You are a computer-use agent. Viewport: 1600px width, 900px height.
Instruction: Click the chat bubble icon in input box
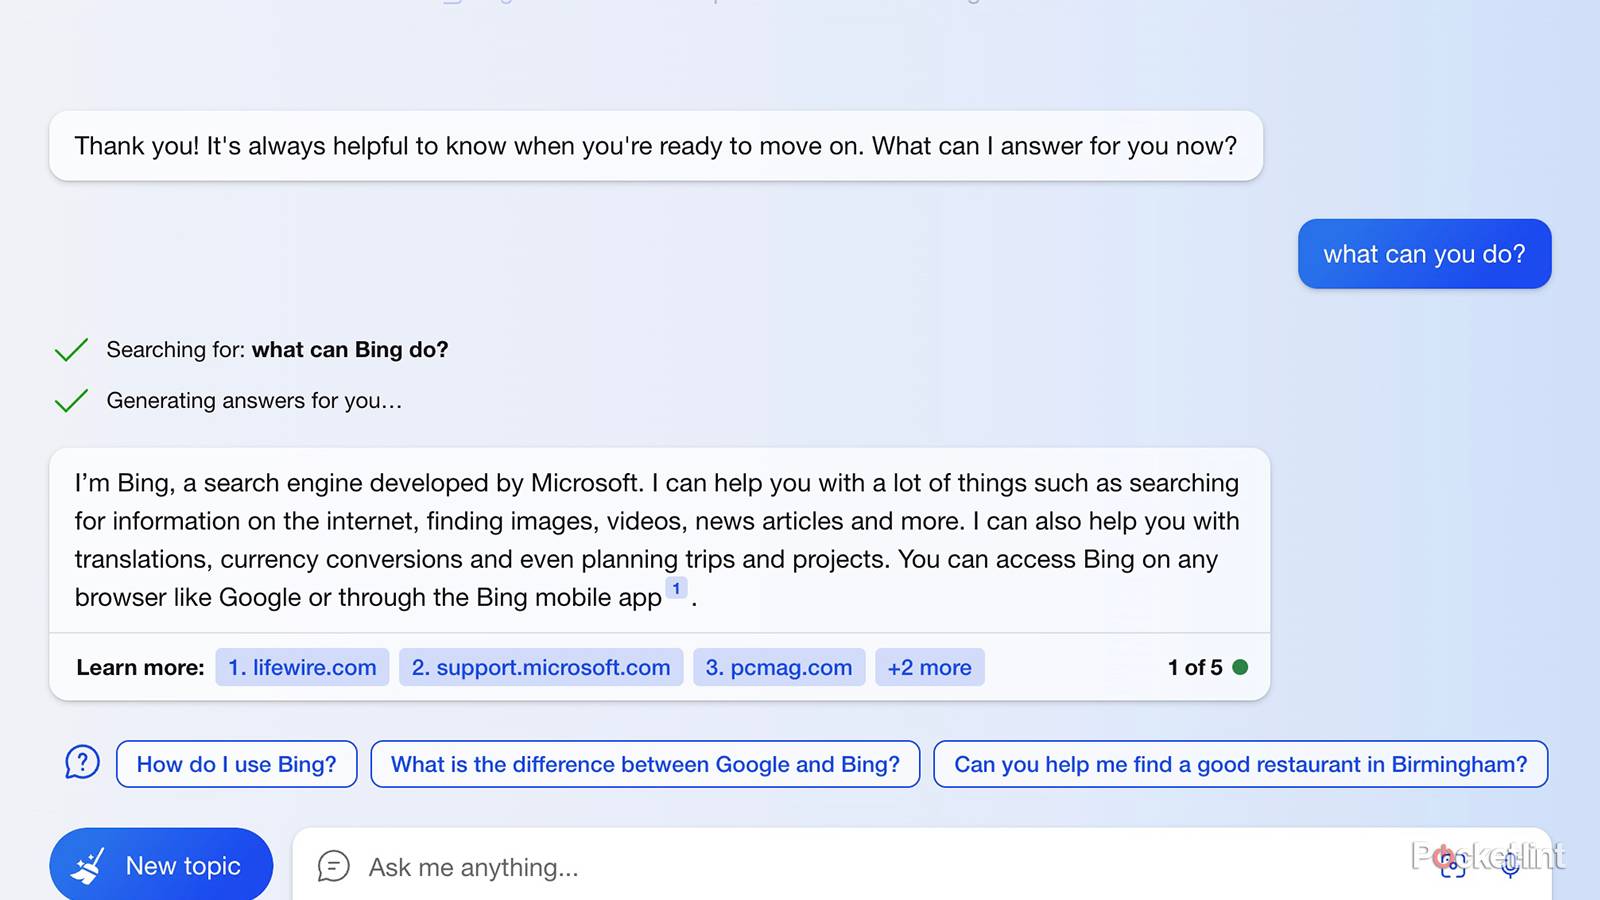pyautogui.click(x=333, y=866)
